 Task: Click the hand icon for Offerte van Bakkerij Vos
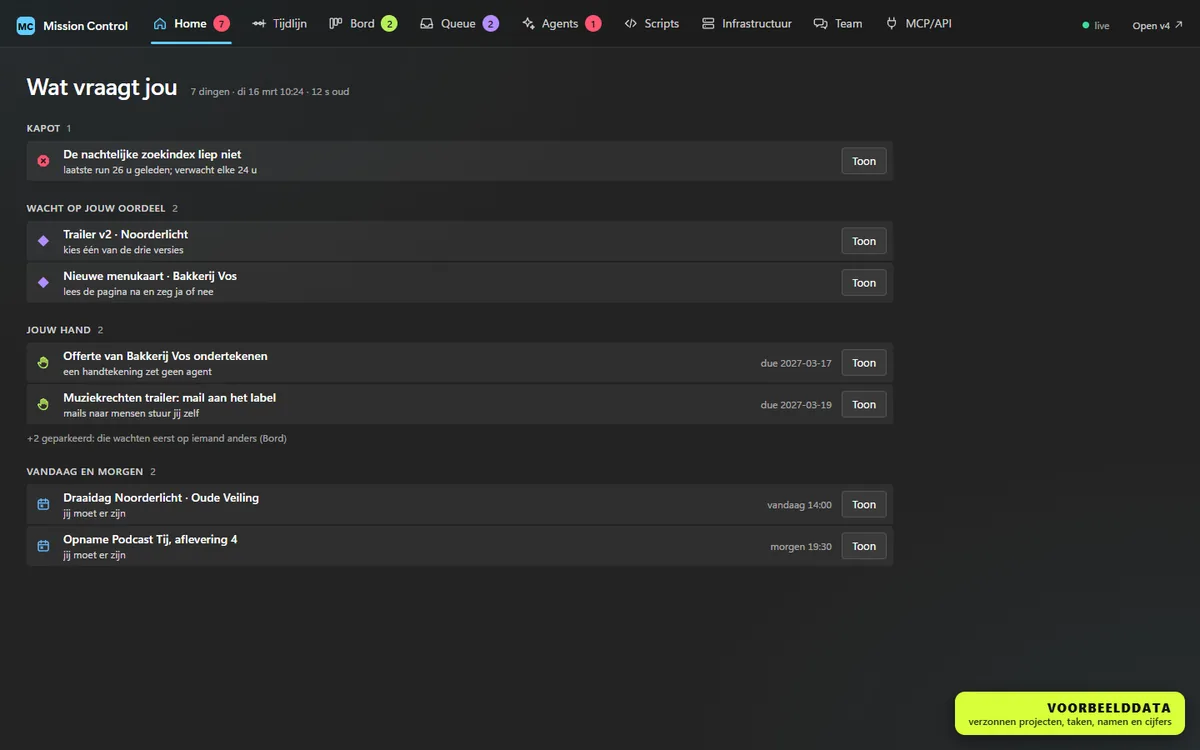(43, 363)
